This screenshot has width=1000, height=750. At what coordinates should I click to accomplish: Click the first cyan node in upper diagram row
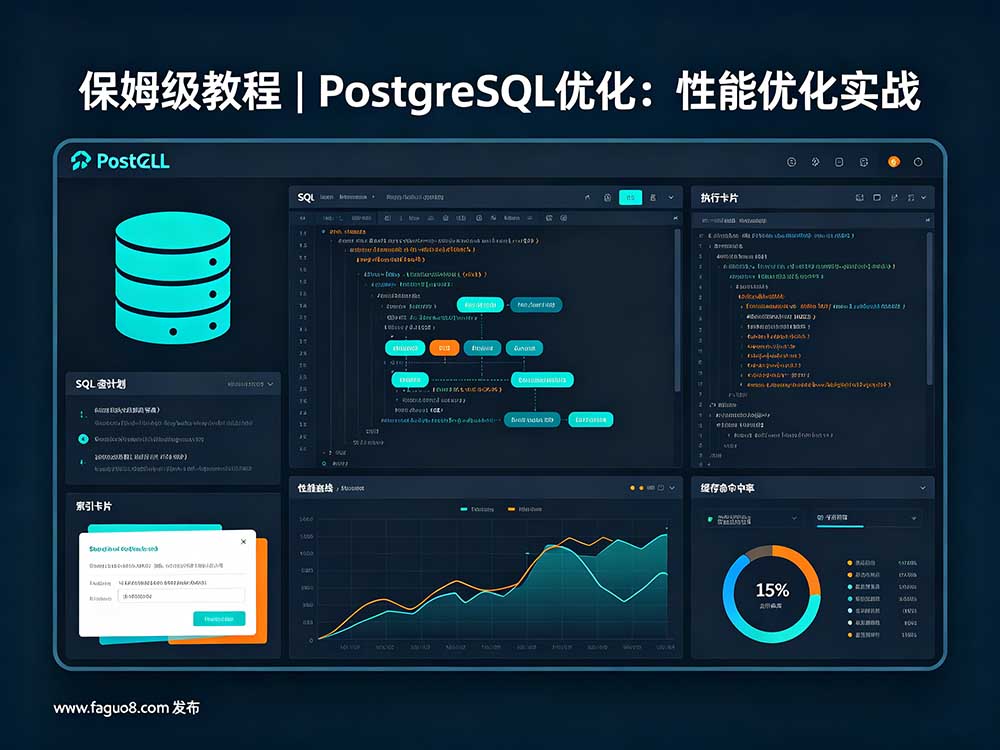click(480, 305)
